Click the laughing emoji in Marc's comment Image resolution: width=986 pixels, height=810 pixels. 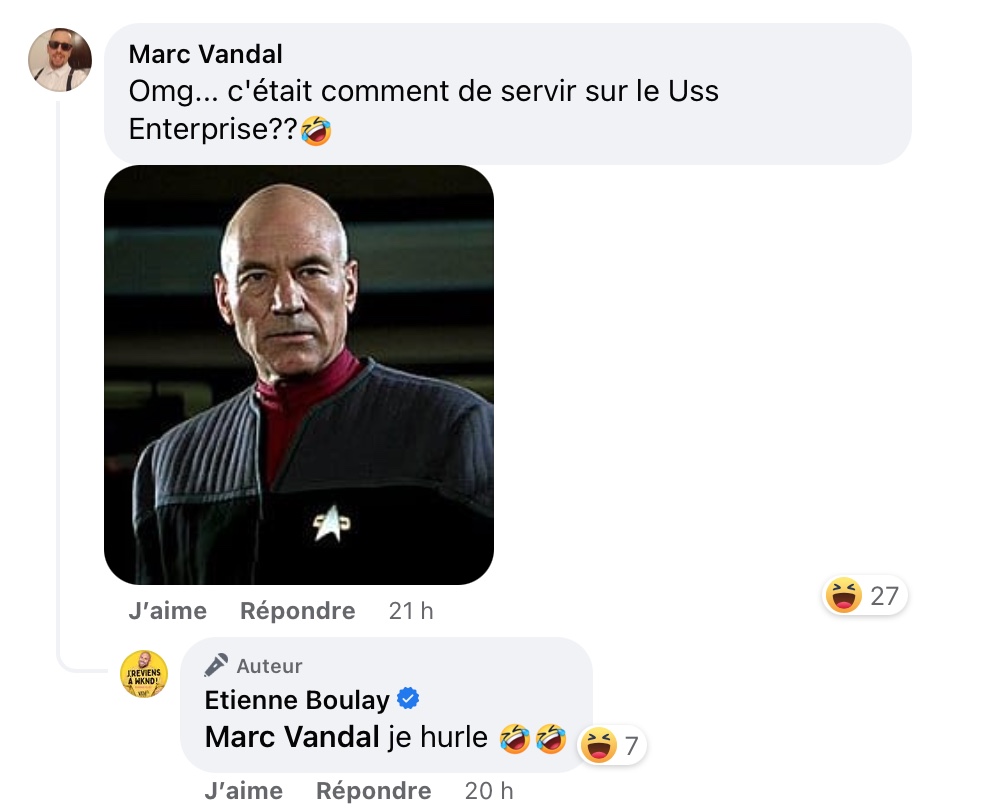pyautogui.click(x=316, y=130)
